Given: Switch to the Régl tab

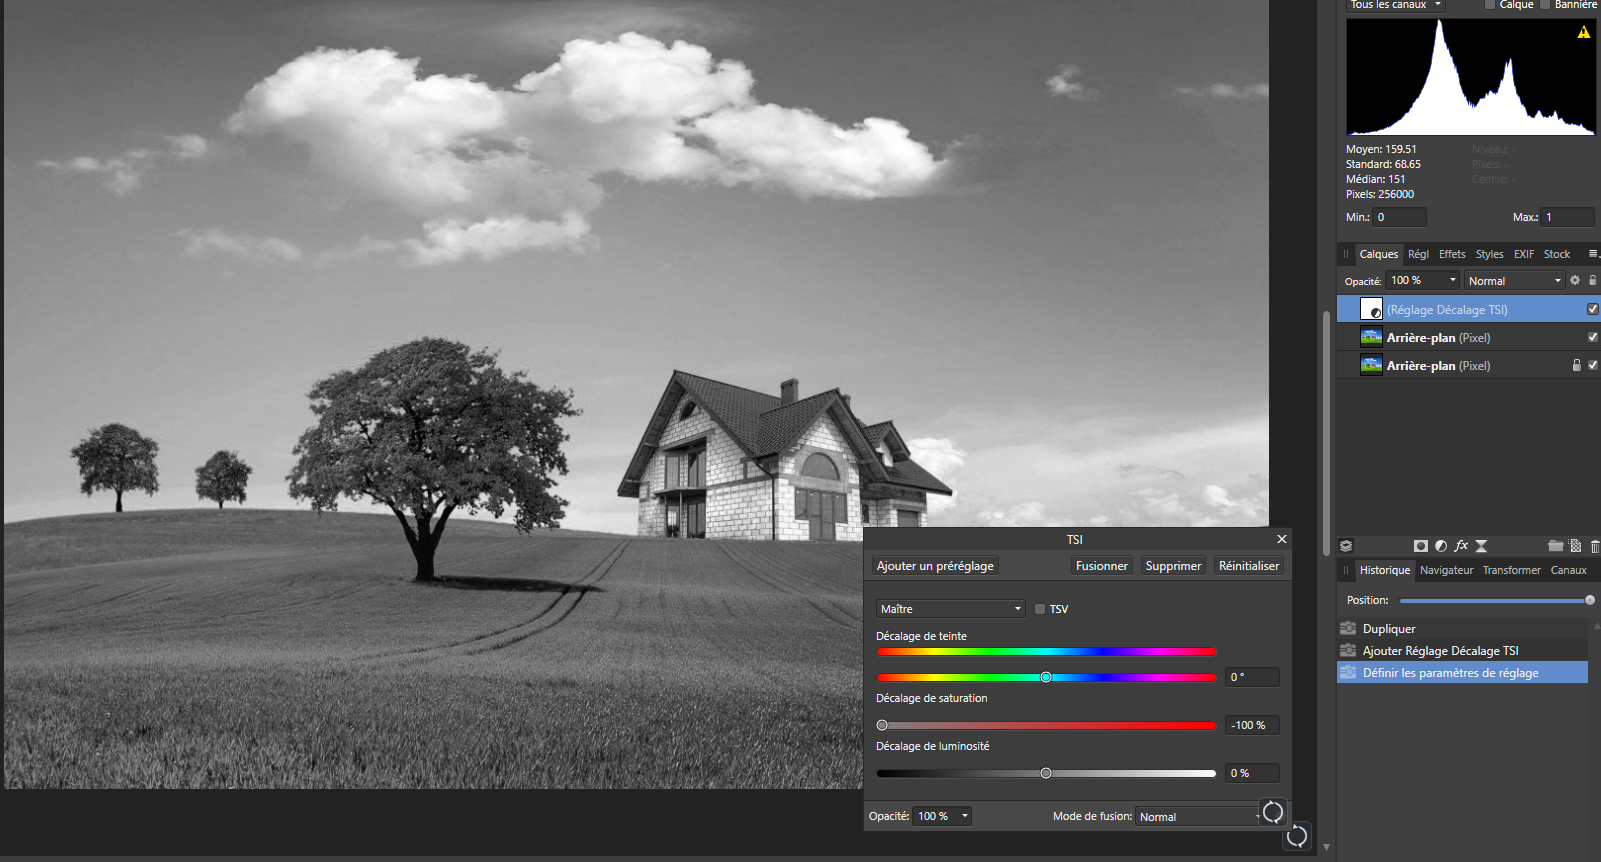Looking at the screenshot, I should point(1418,254).
